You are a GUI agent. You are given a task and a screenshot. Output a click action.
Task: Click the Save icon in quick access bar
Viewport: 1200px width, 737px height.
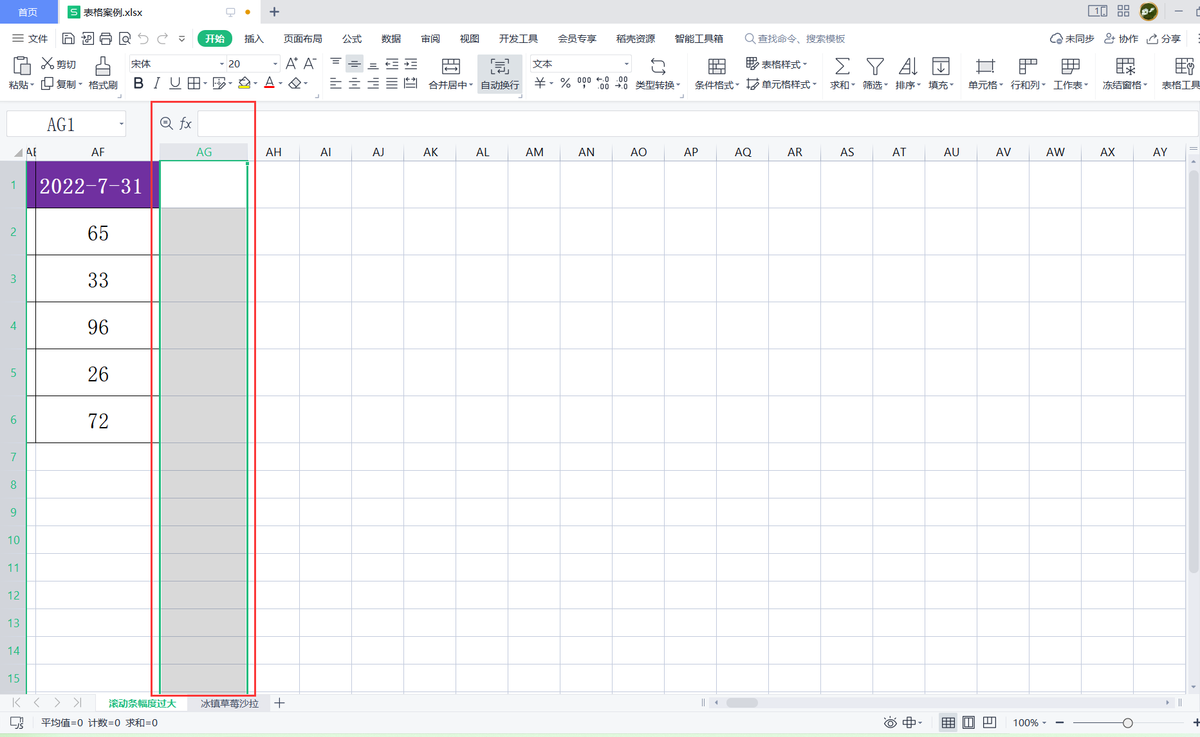point(68,39)
